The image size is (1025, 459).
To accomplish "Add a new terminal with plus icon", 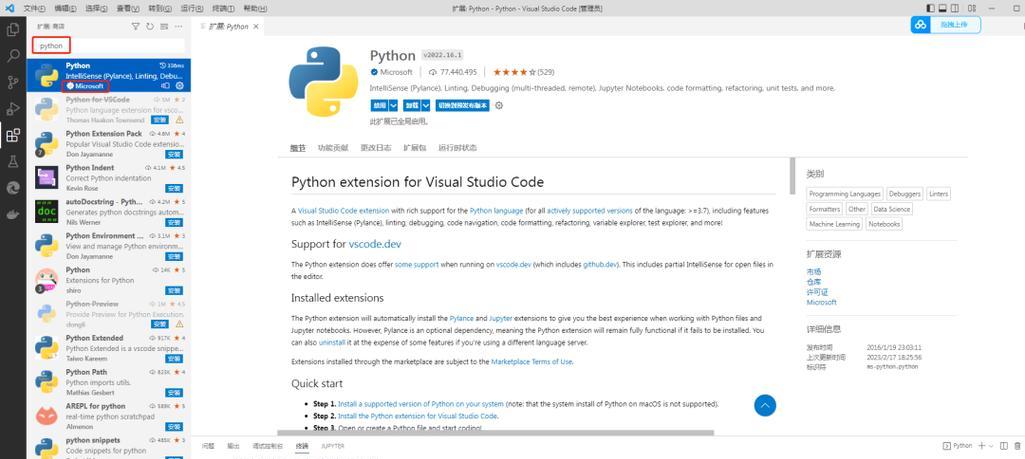I will (x=981, y=446).
